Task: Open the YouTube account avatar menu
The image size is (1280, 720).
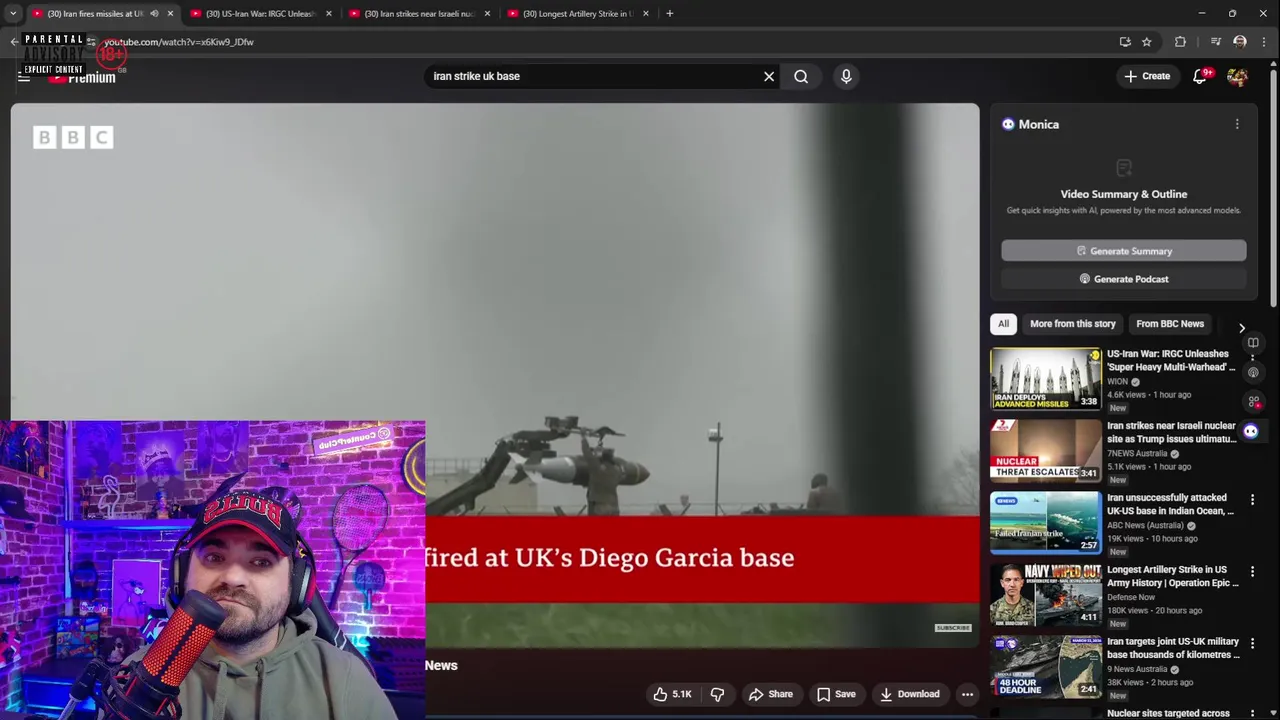Action: pos(1238,77)
